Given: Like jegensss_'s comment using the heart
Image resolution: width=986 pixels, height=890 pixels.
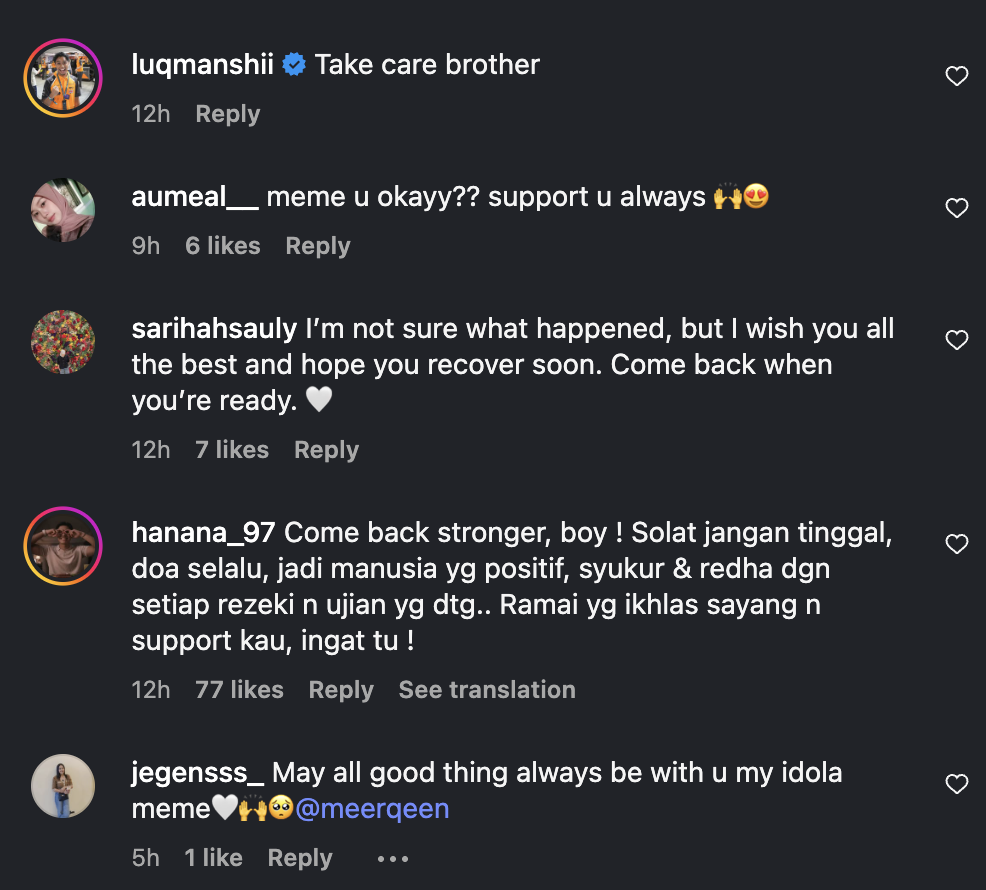Looking at the screenshot, I should (957, 784).
